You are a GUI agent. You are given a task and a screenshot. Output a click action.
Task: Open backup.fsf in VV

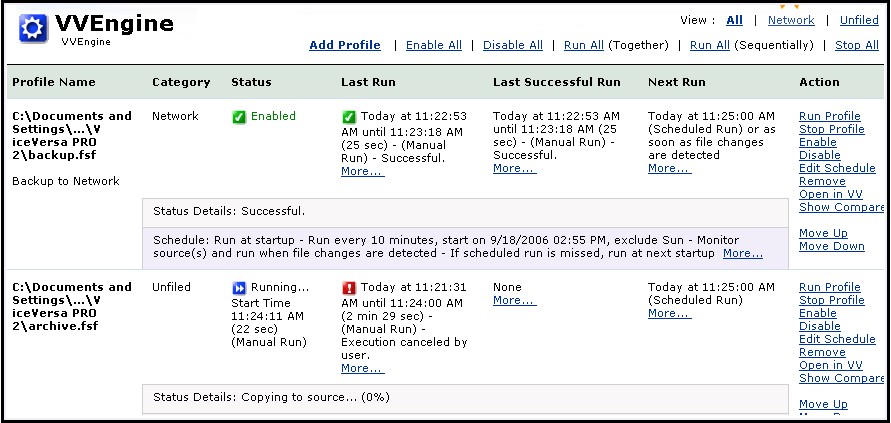point(831,194)
